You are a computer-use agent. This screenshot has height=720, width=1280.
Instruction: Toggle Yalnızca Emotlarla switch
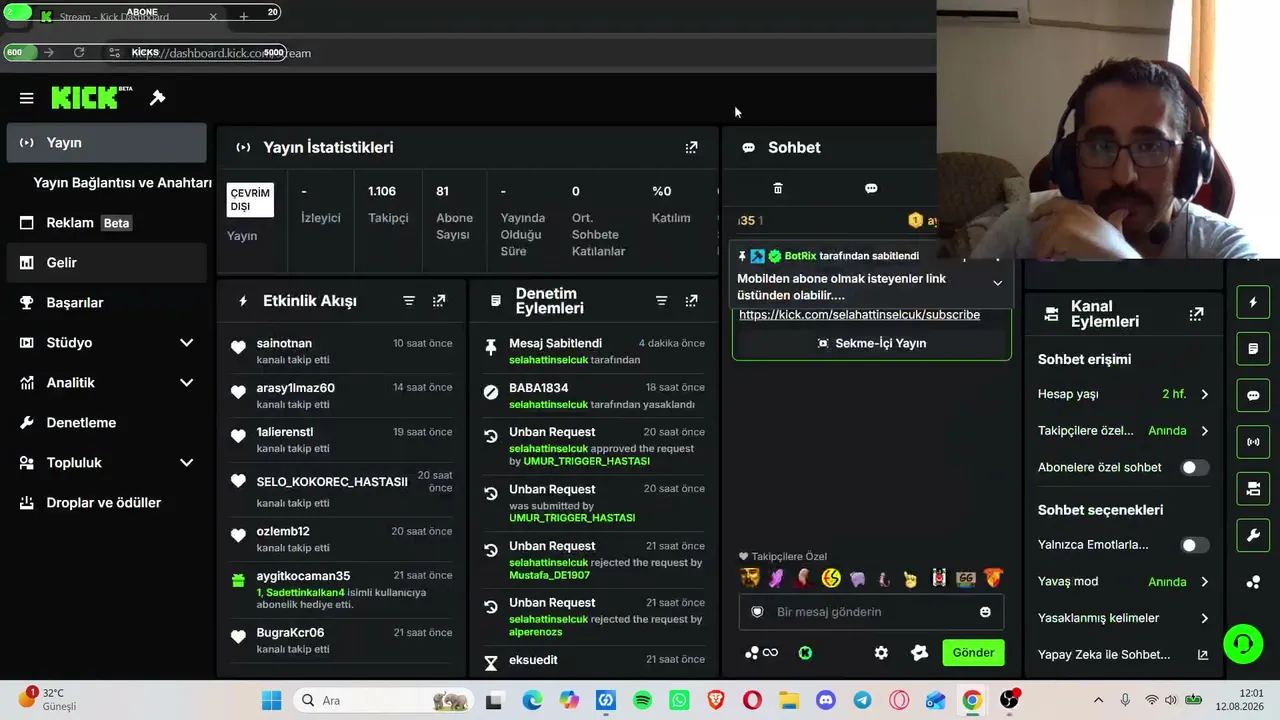(x=1194, y=545)
